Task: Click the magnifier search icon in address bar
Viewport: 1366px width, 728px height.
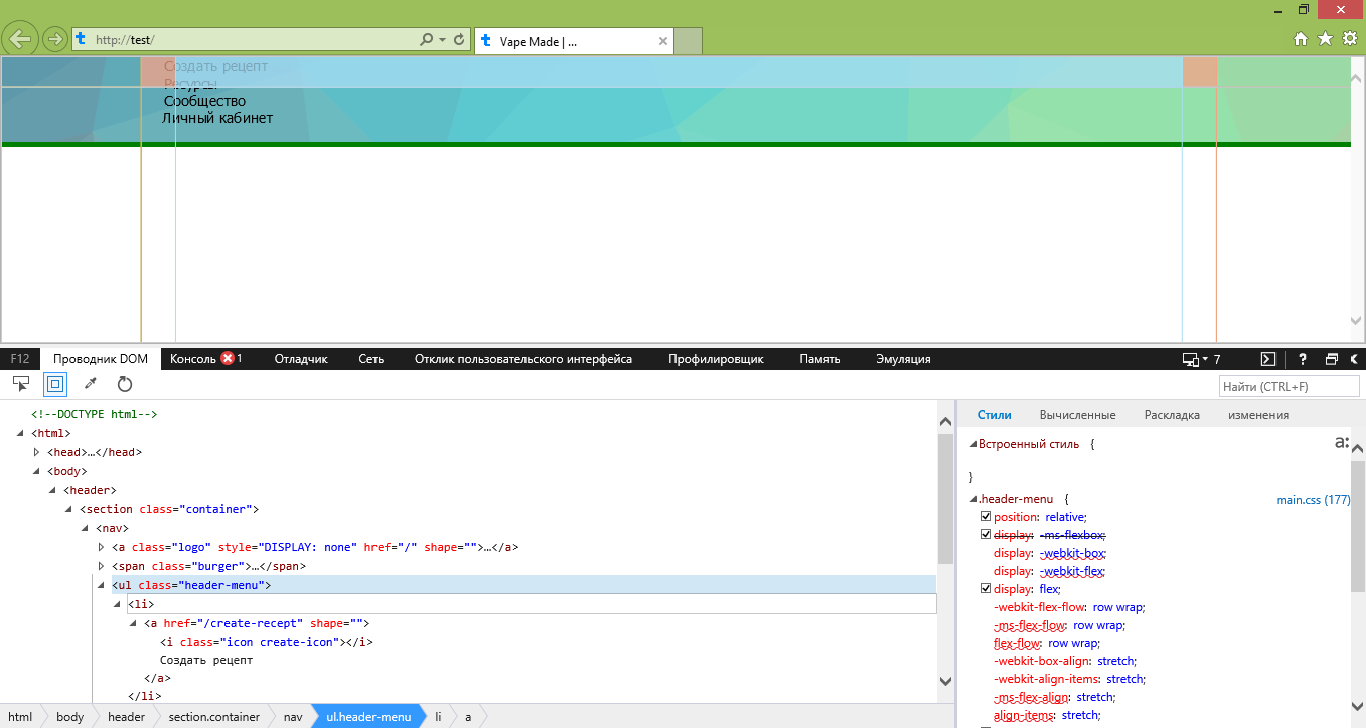Action: (x=427, y=40)
